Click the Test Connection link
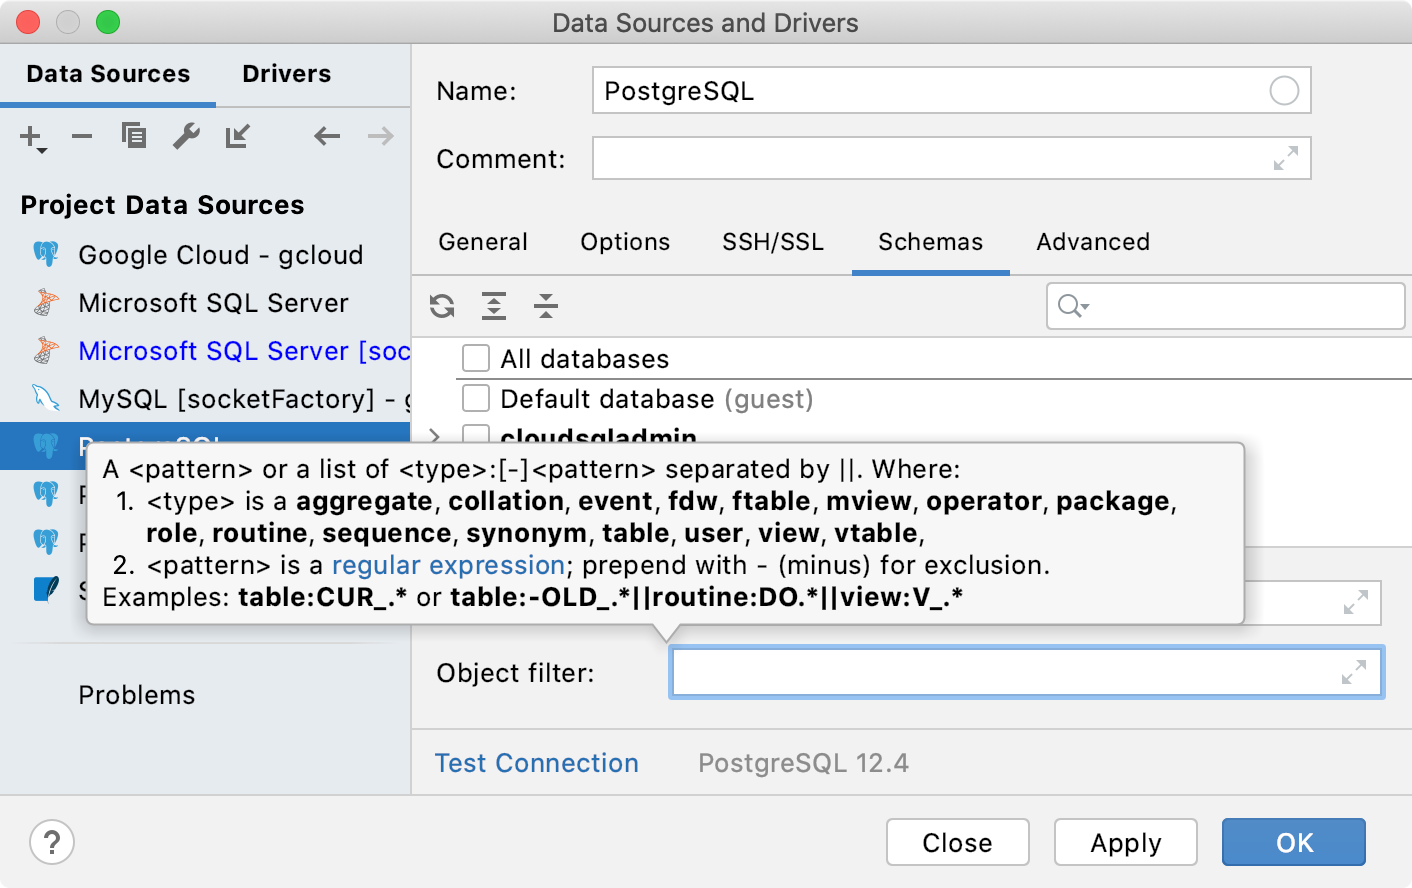The width and height of the screenshot is (1412, 888). pos(536,763)
